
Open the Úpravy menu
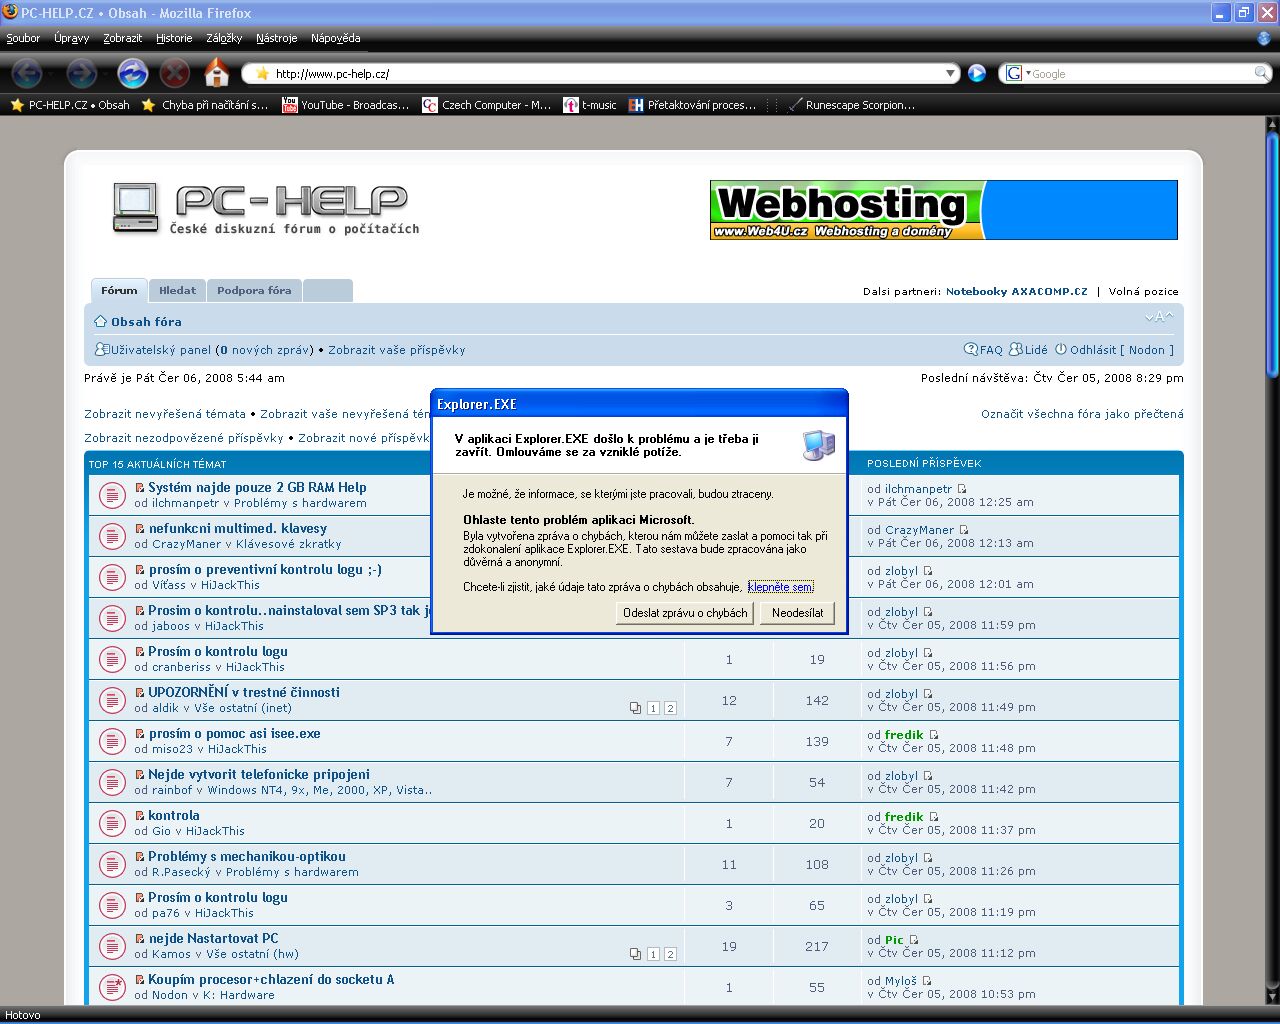click(72, 38)
